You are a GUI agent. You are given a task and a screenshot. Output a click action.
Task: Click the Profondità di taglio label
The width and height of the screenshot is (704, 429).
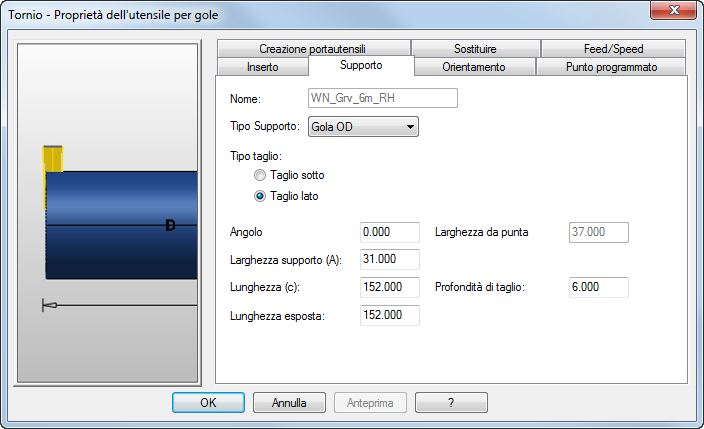[x=480, y=287]
